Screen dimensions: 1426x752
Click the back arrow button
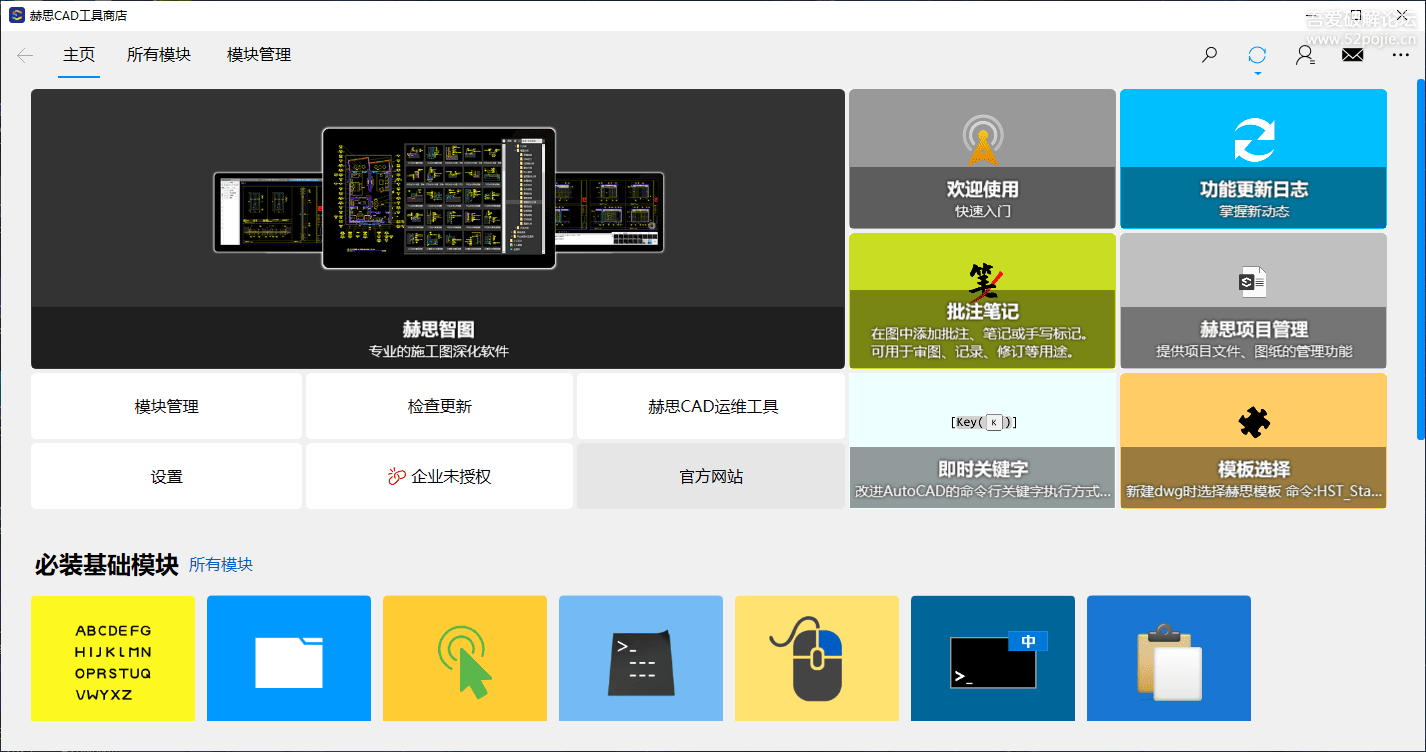pos(25,55)
